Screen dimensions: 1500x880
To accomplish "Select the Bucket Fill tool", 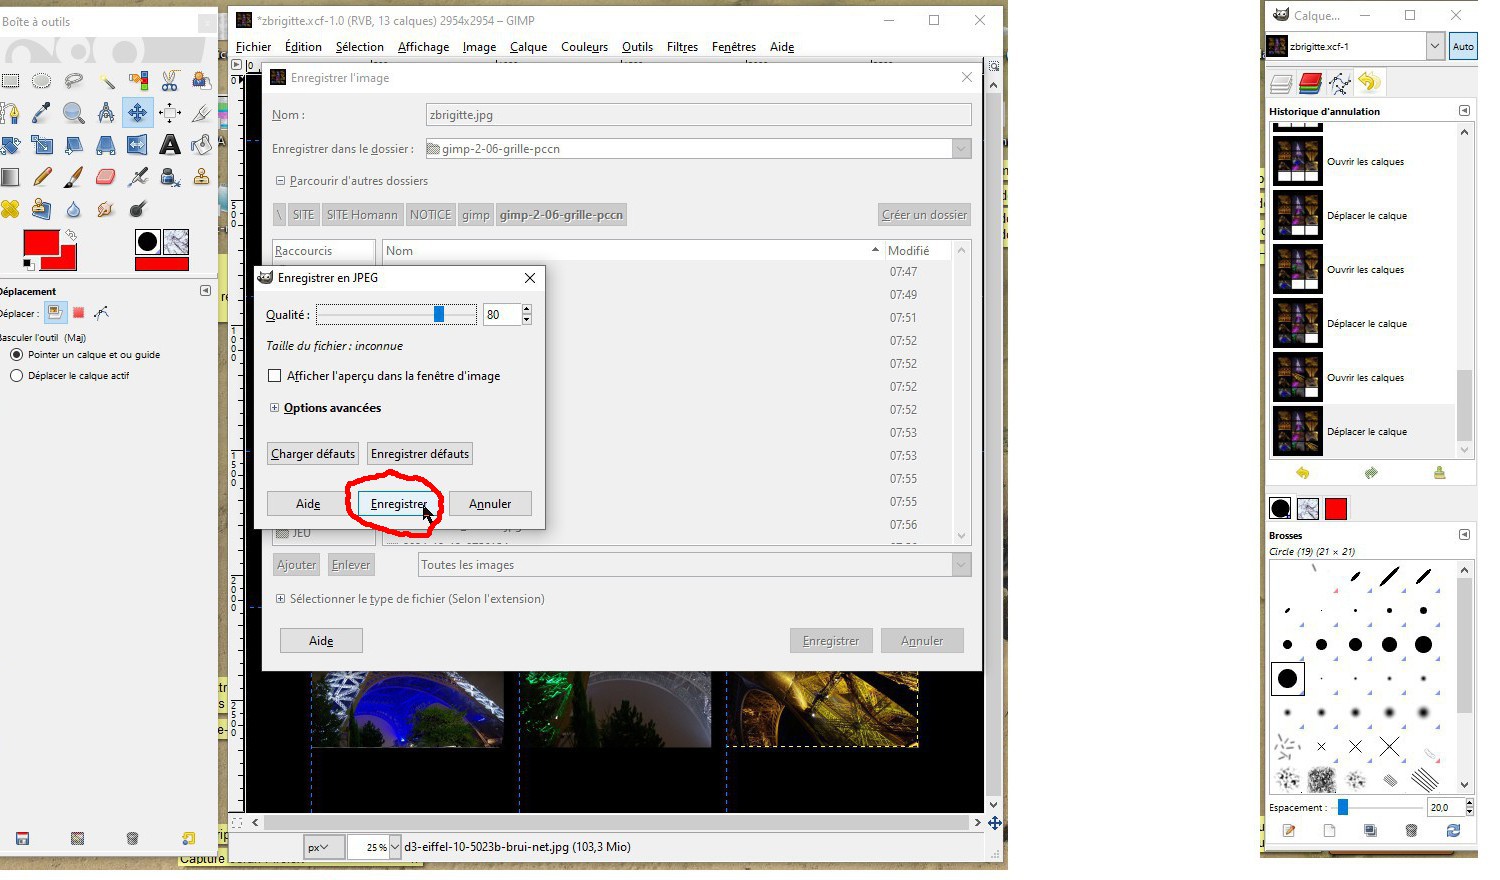I will coord(201,145).
